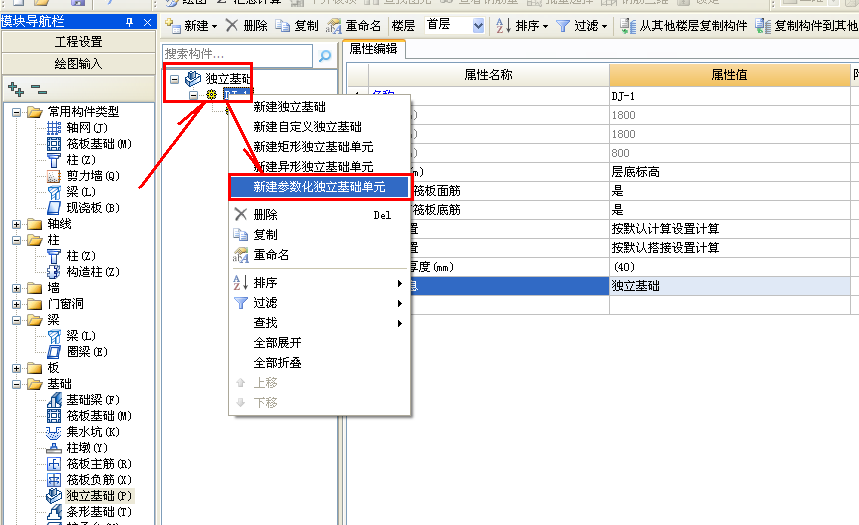Pin the 模块导航栏 panel
The image size is (859, 525).
coord(130,22)
